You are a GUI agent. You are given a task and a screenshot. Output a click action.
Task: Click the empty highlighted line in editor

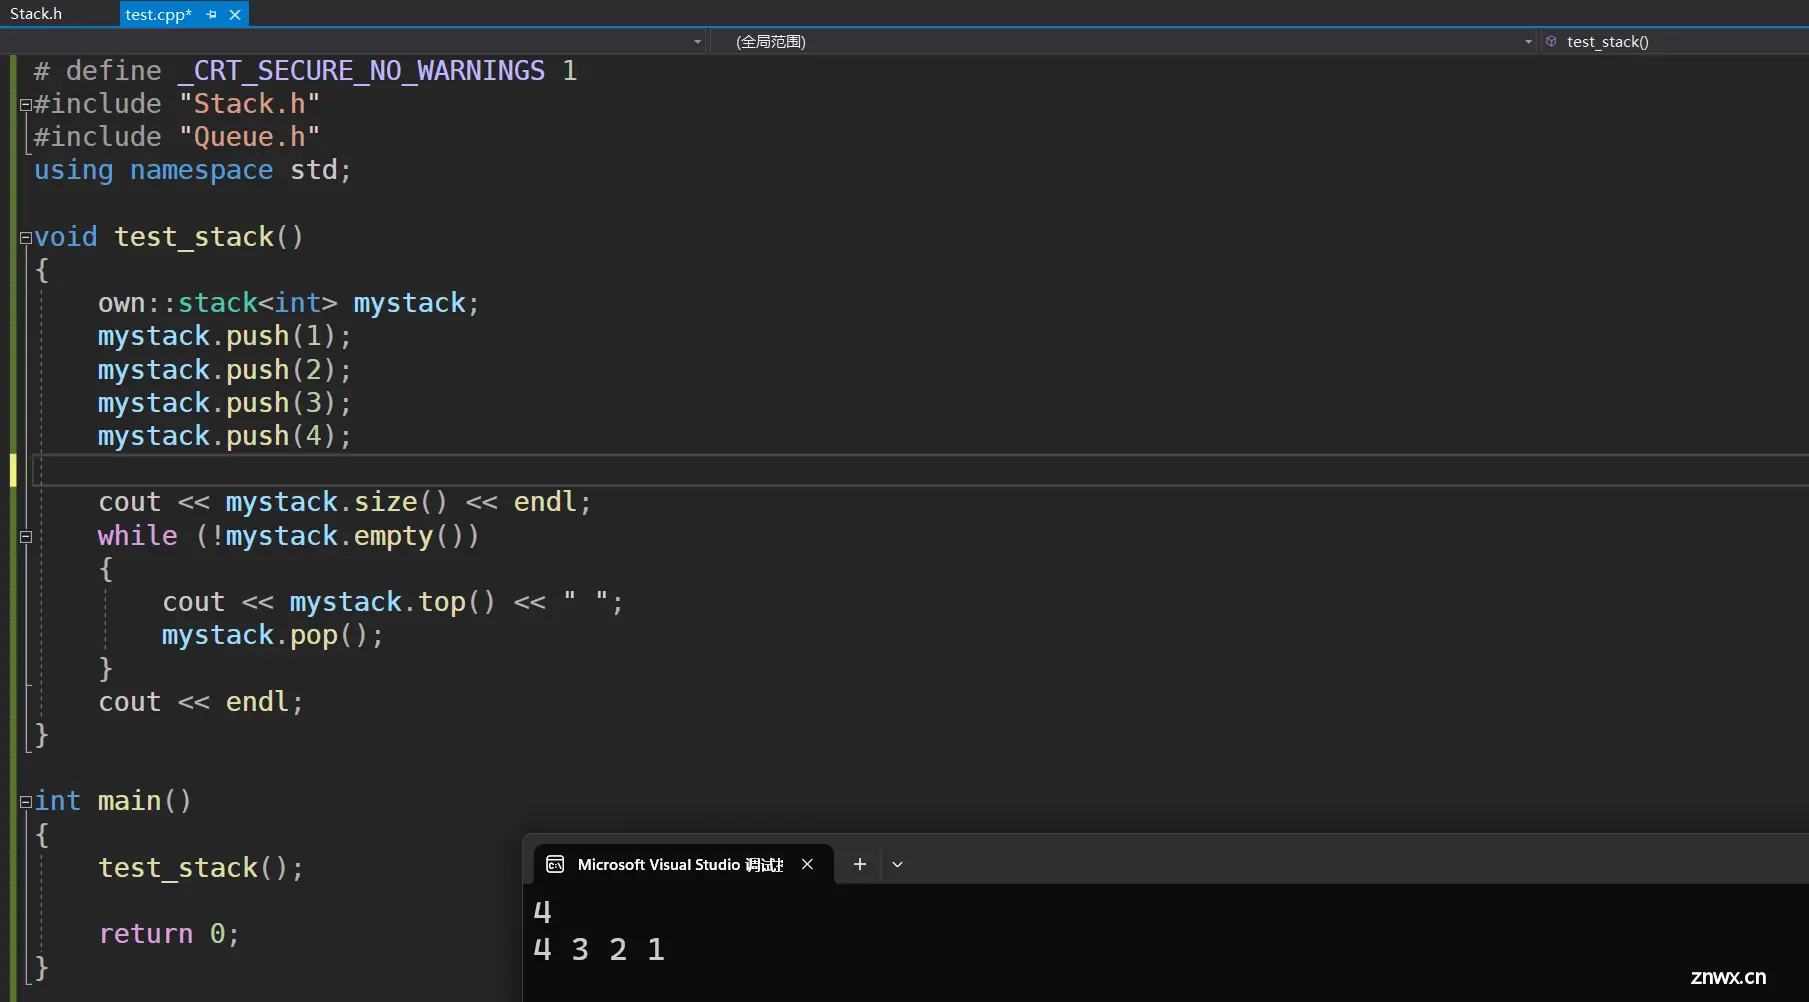(x=920, y=469)
